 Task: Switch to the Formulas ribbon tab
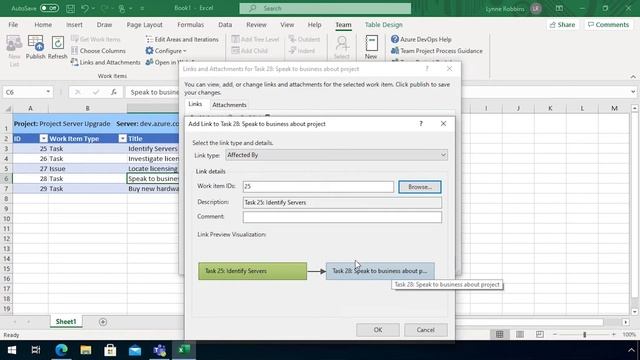coord(191,24)
